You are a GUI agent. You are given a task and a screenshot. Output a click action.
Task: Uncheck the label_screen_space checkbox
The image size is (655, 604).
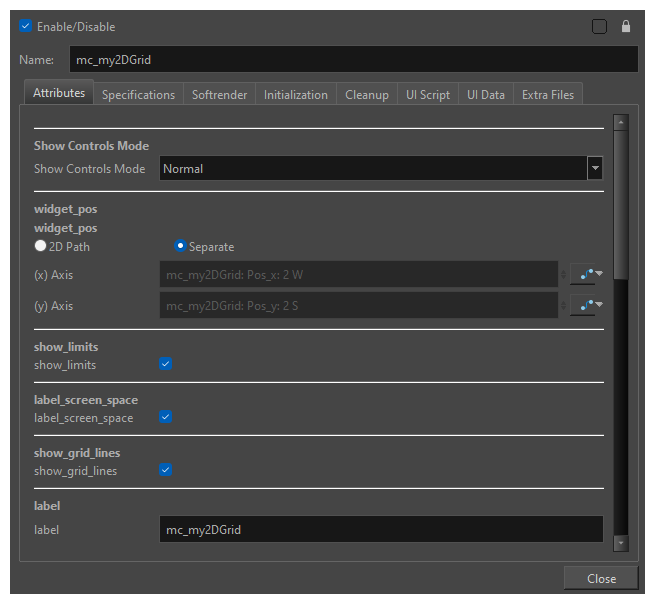point(165,417)
